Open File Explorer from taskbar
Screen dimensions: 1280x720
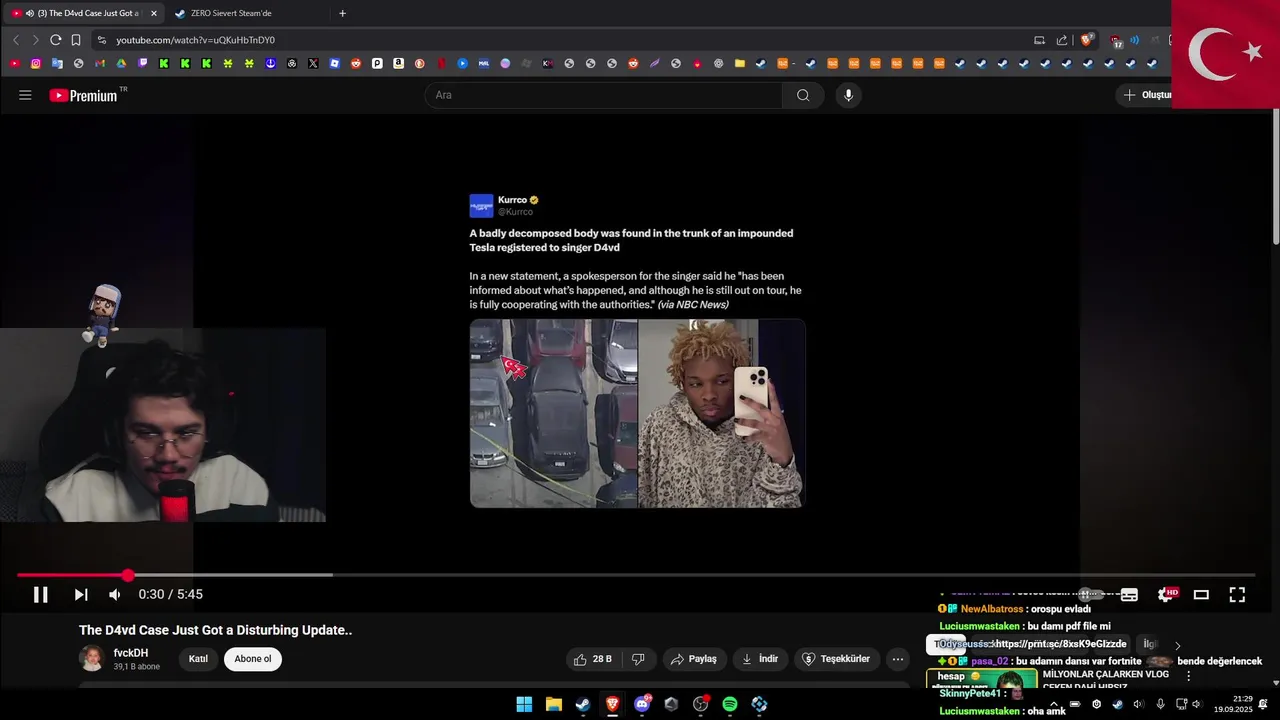point(553,704)
